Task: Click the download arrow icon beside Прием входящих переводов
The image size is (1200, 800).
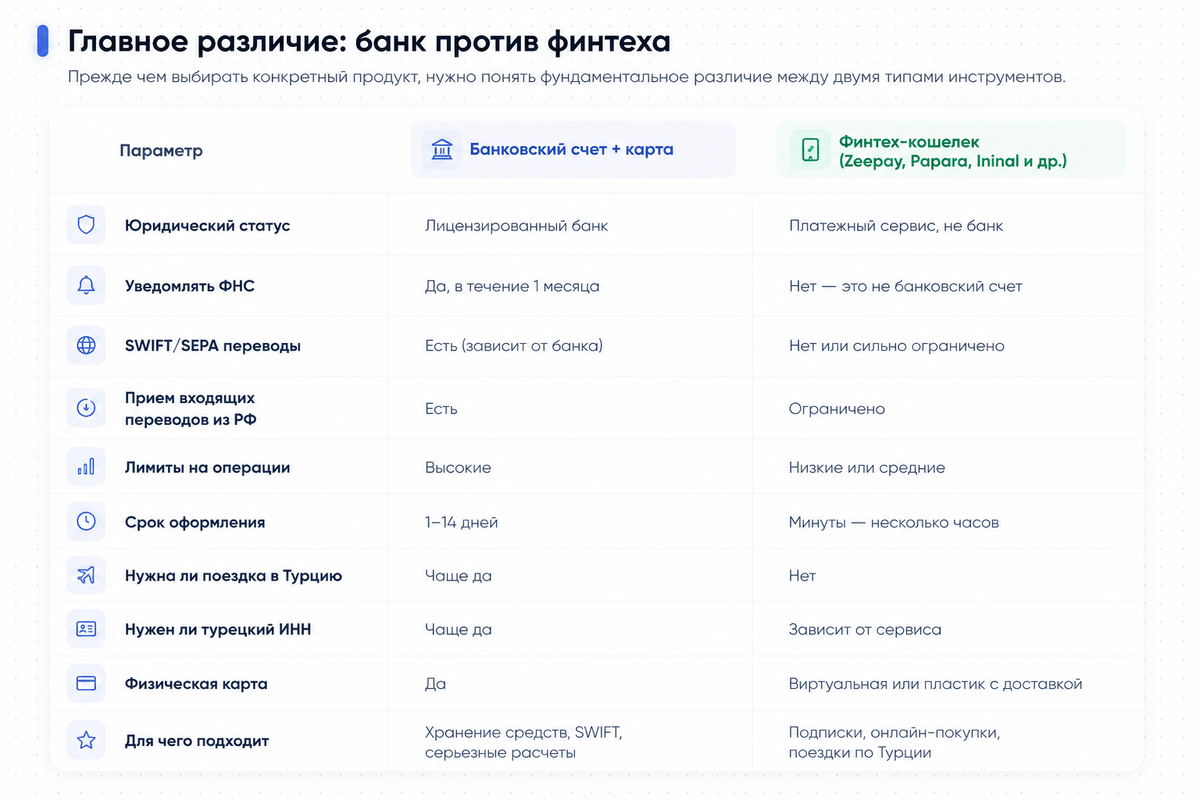Action: pyautogui.click(x=86, y=408)
